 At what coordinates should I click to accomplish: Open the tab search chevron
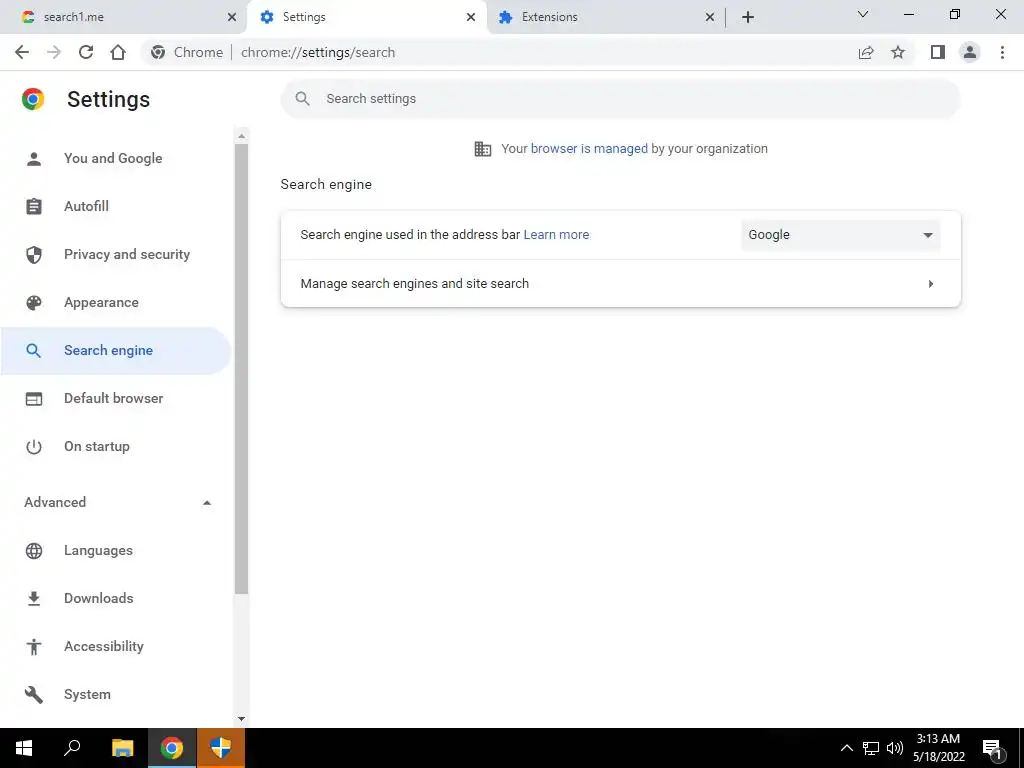pyautogui.click(x=863, y=14)
